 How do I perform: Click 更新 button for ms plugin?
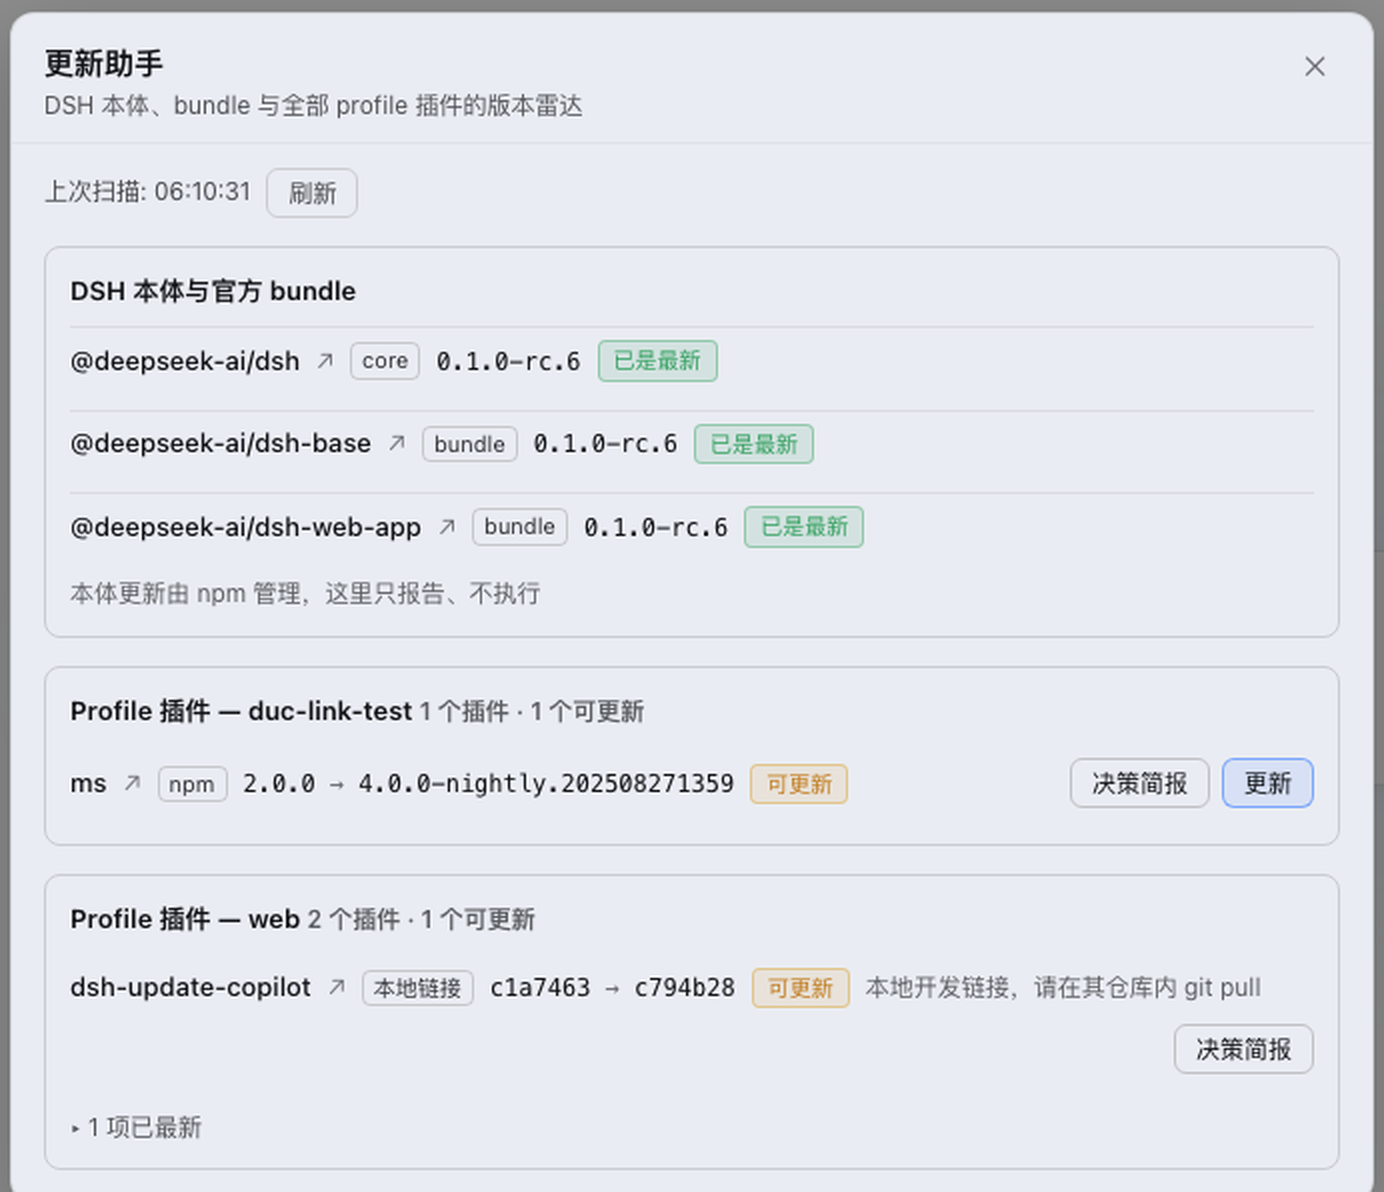[1267, 783]
